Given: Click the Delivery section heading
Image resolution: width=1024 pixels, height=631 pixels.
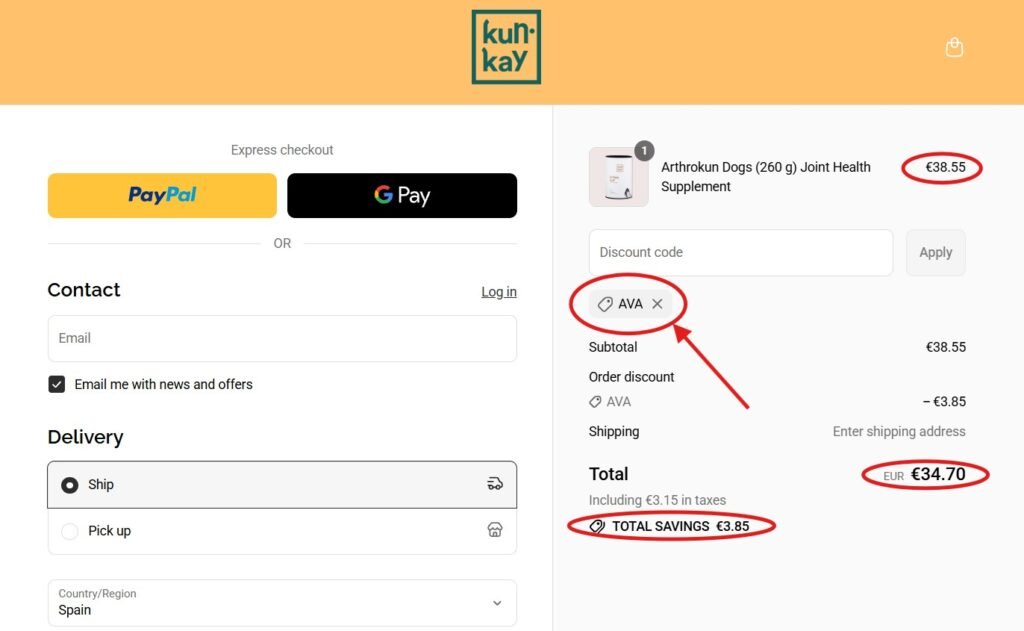Looking at the screenshot, I should click(86, 436).
